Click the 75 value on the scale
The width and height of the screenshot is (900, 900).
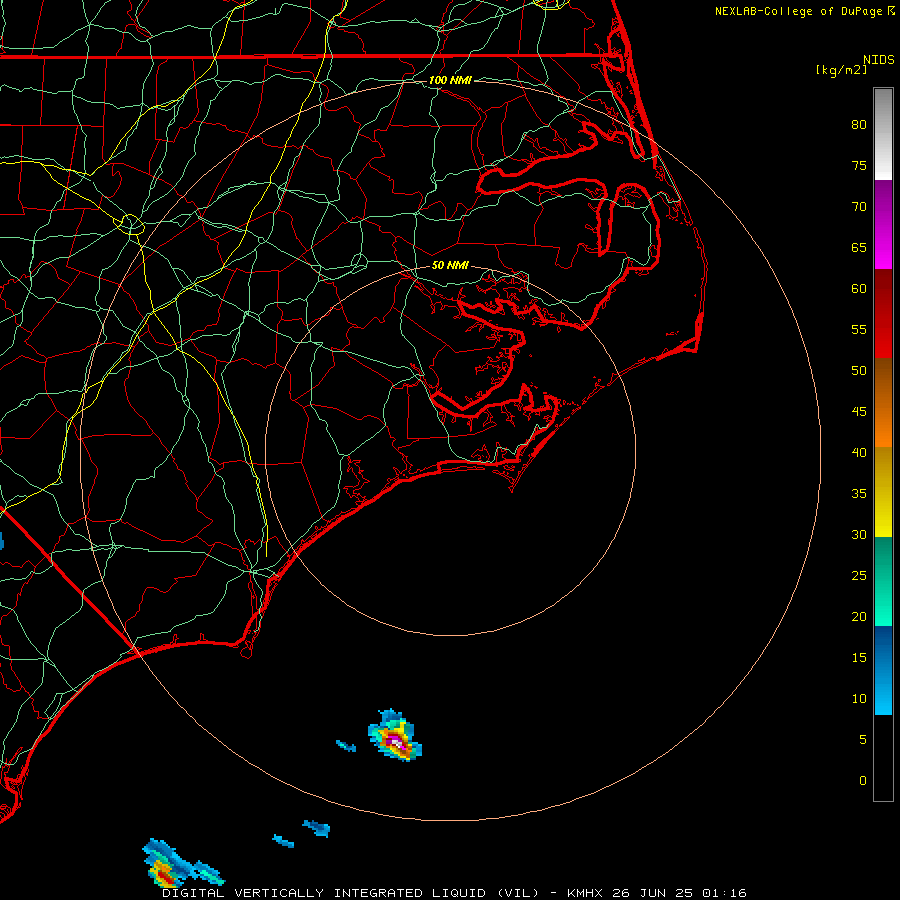[859, 165]
